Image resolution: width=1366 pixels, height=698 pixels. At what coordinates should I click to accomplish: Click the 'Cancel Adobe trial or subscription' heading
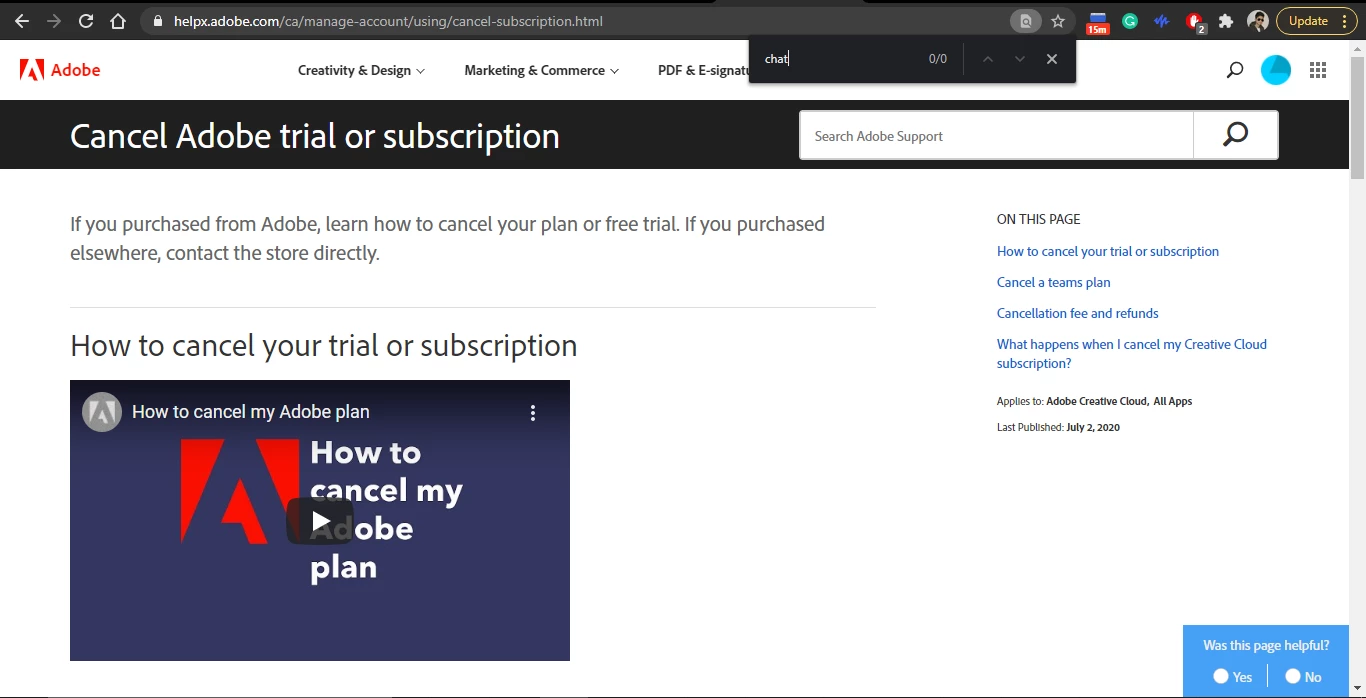click(x=315, y=136)
